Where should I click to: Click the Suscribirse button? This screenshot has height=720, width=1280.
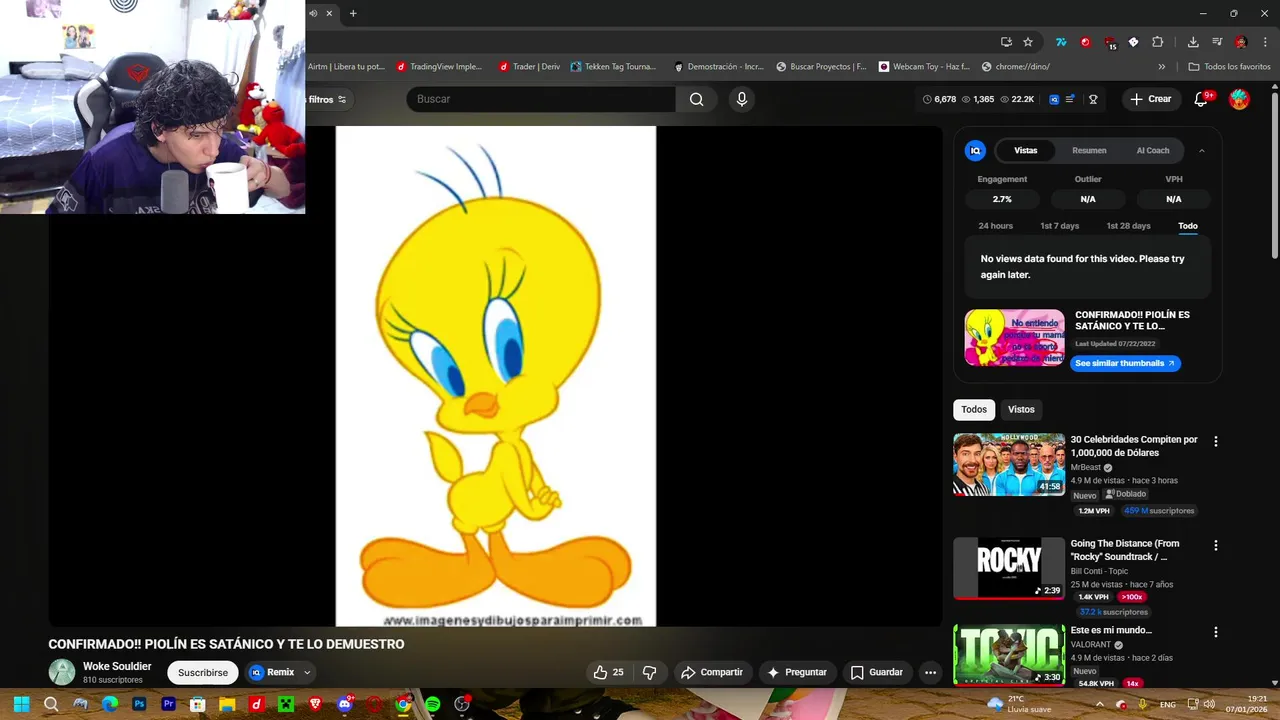[x=203, y=673]
